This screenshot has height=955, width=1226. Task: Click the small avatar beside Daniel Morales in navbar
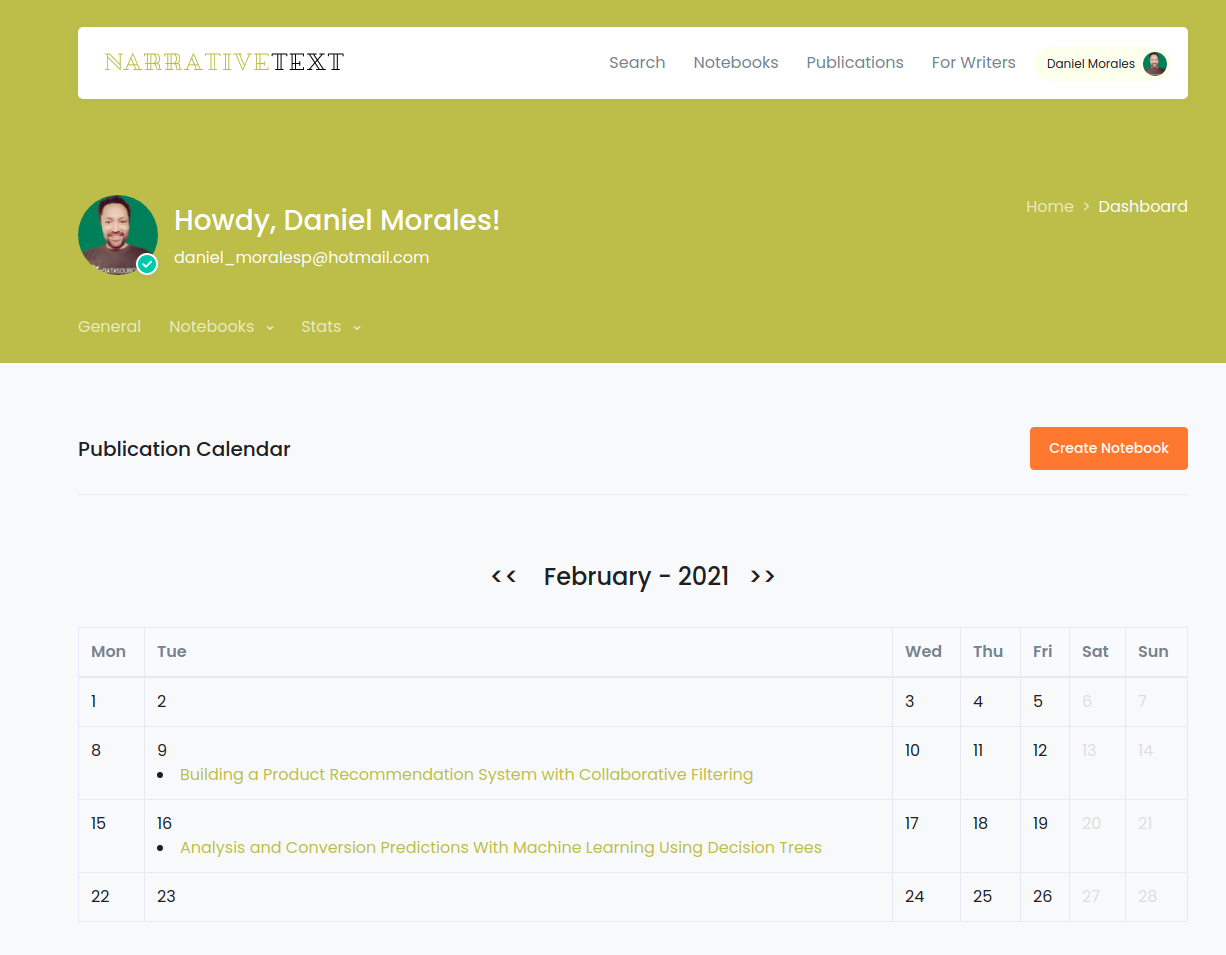(1155, 63)
